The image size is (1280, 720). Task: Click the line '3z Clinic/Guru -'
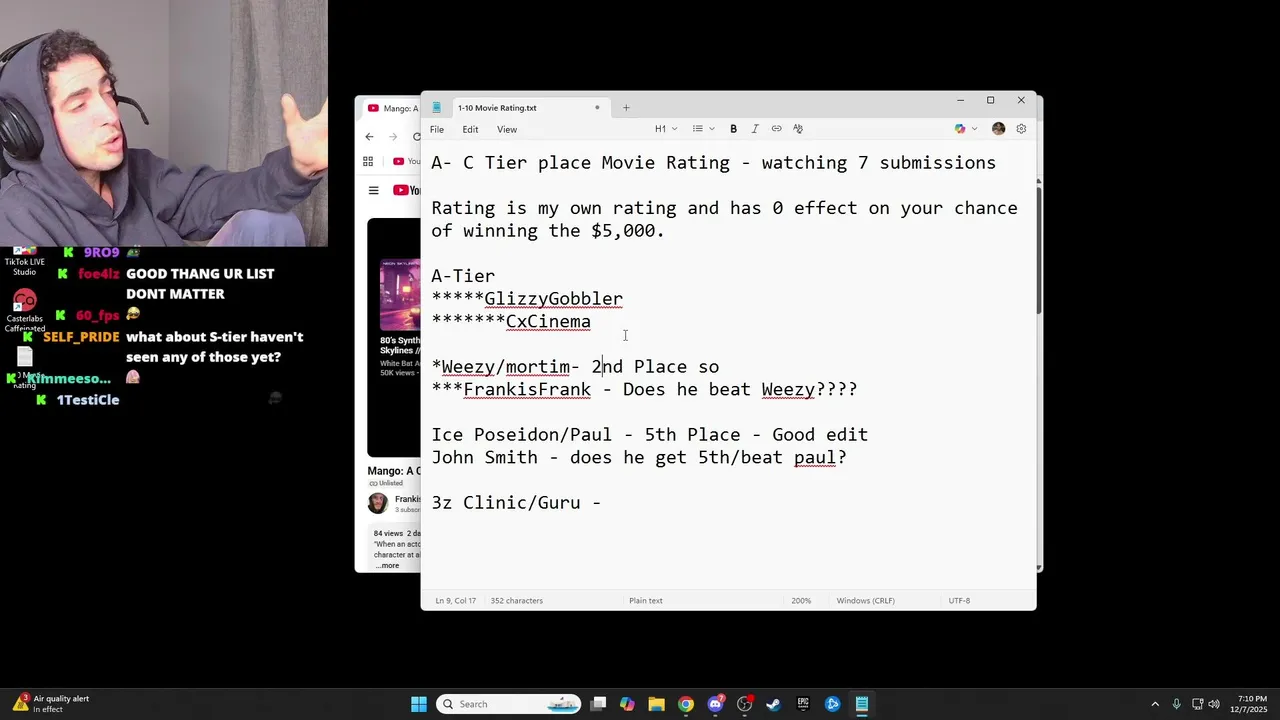516,503
